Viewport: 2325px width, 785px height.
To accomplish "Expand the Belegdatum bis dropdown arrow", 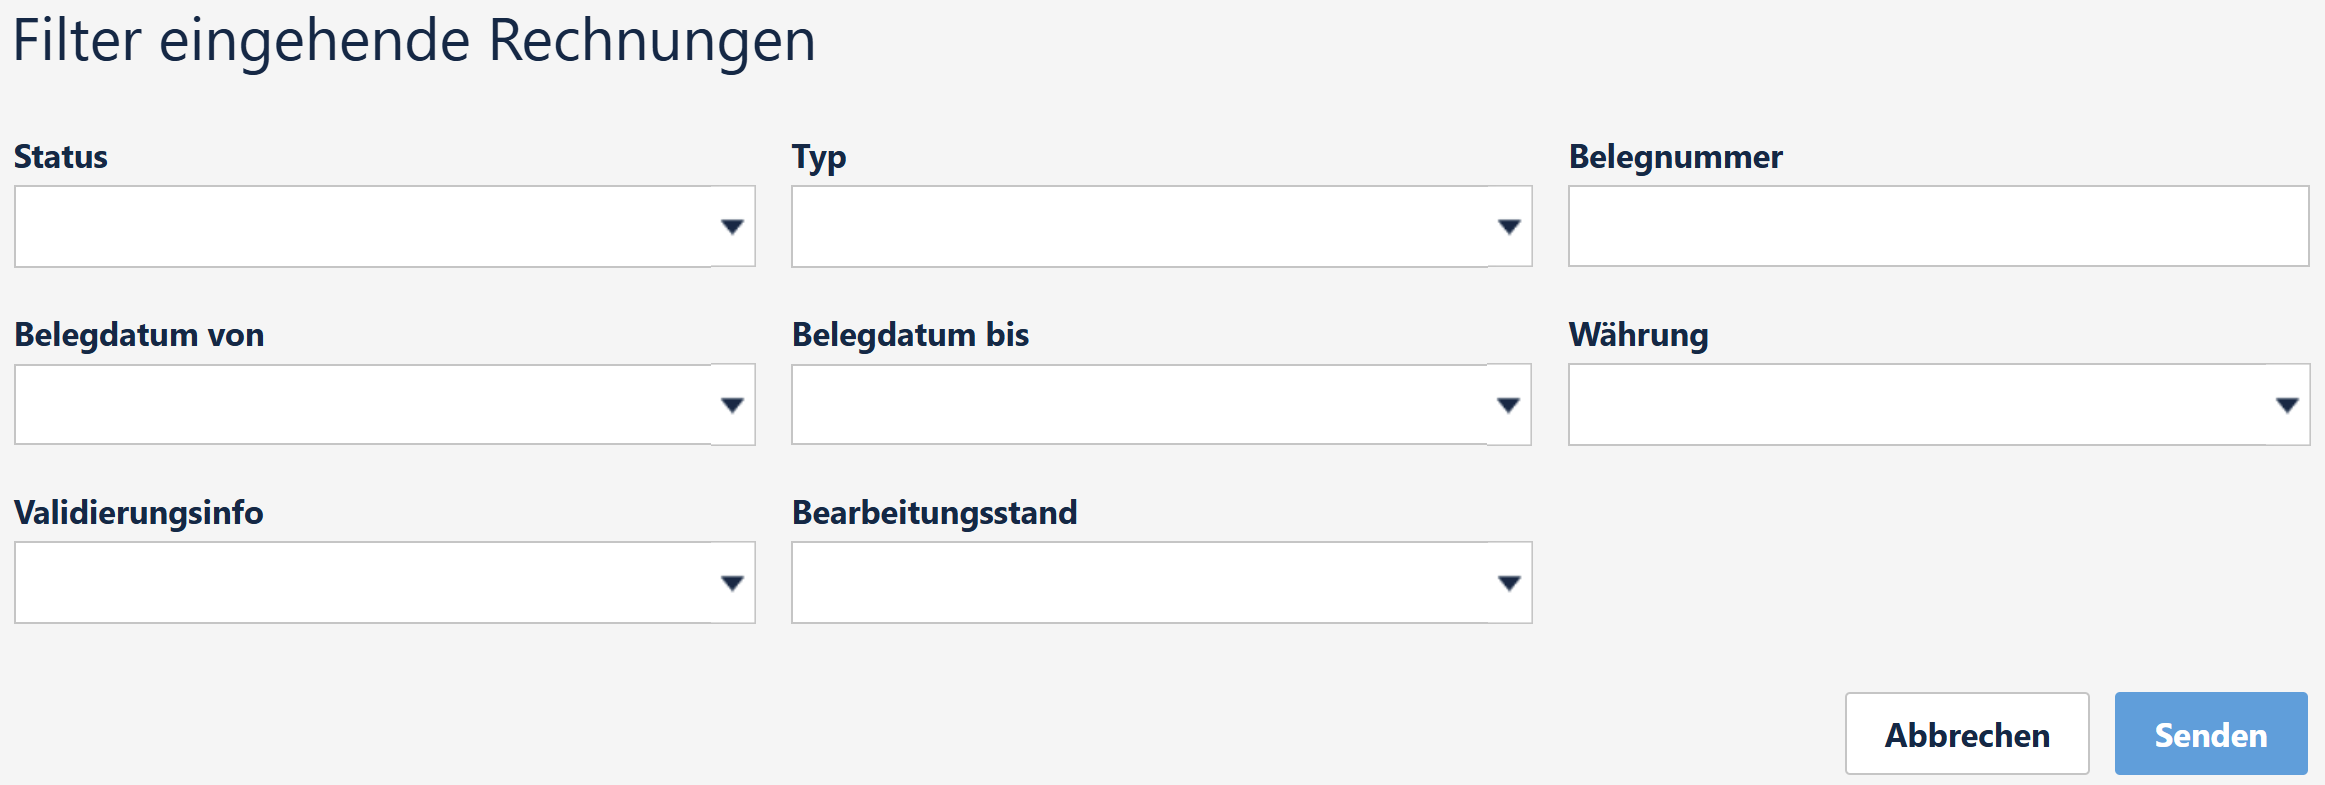I will click(1509, 405).
